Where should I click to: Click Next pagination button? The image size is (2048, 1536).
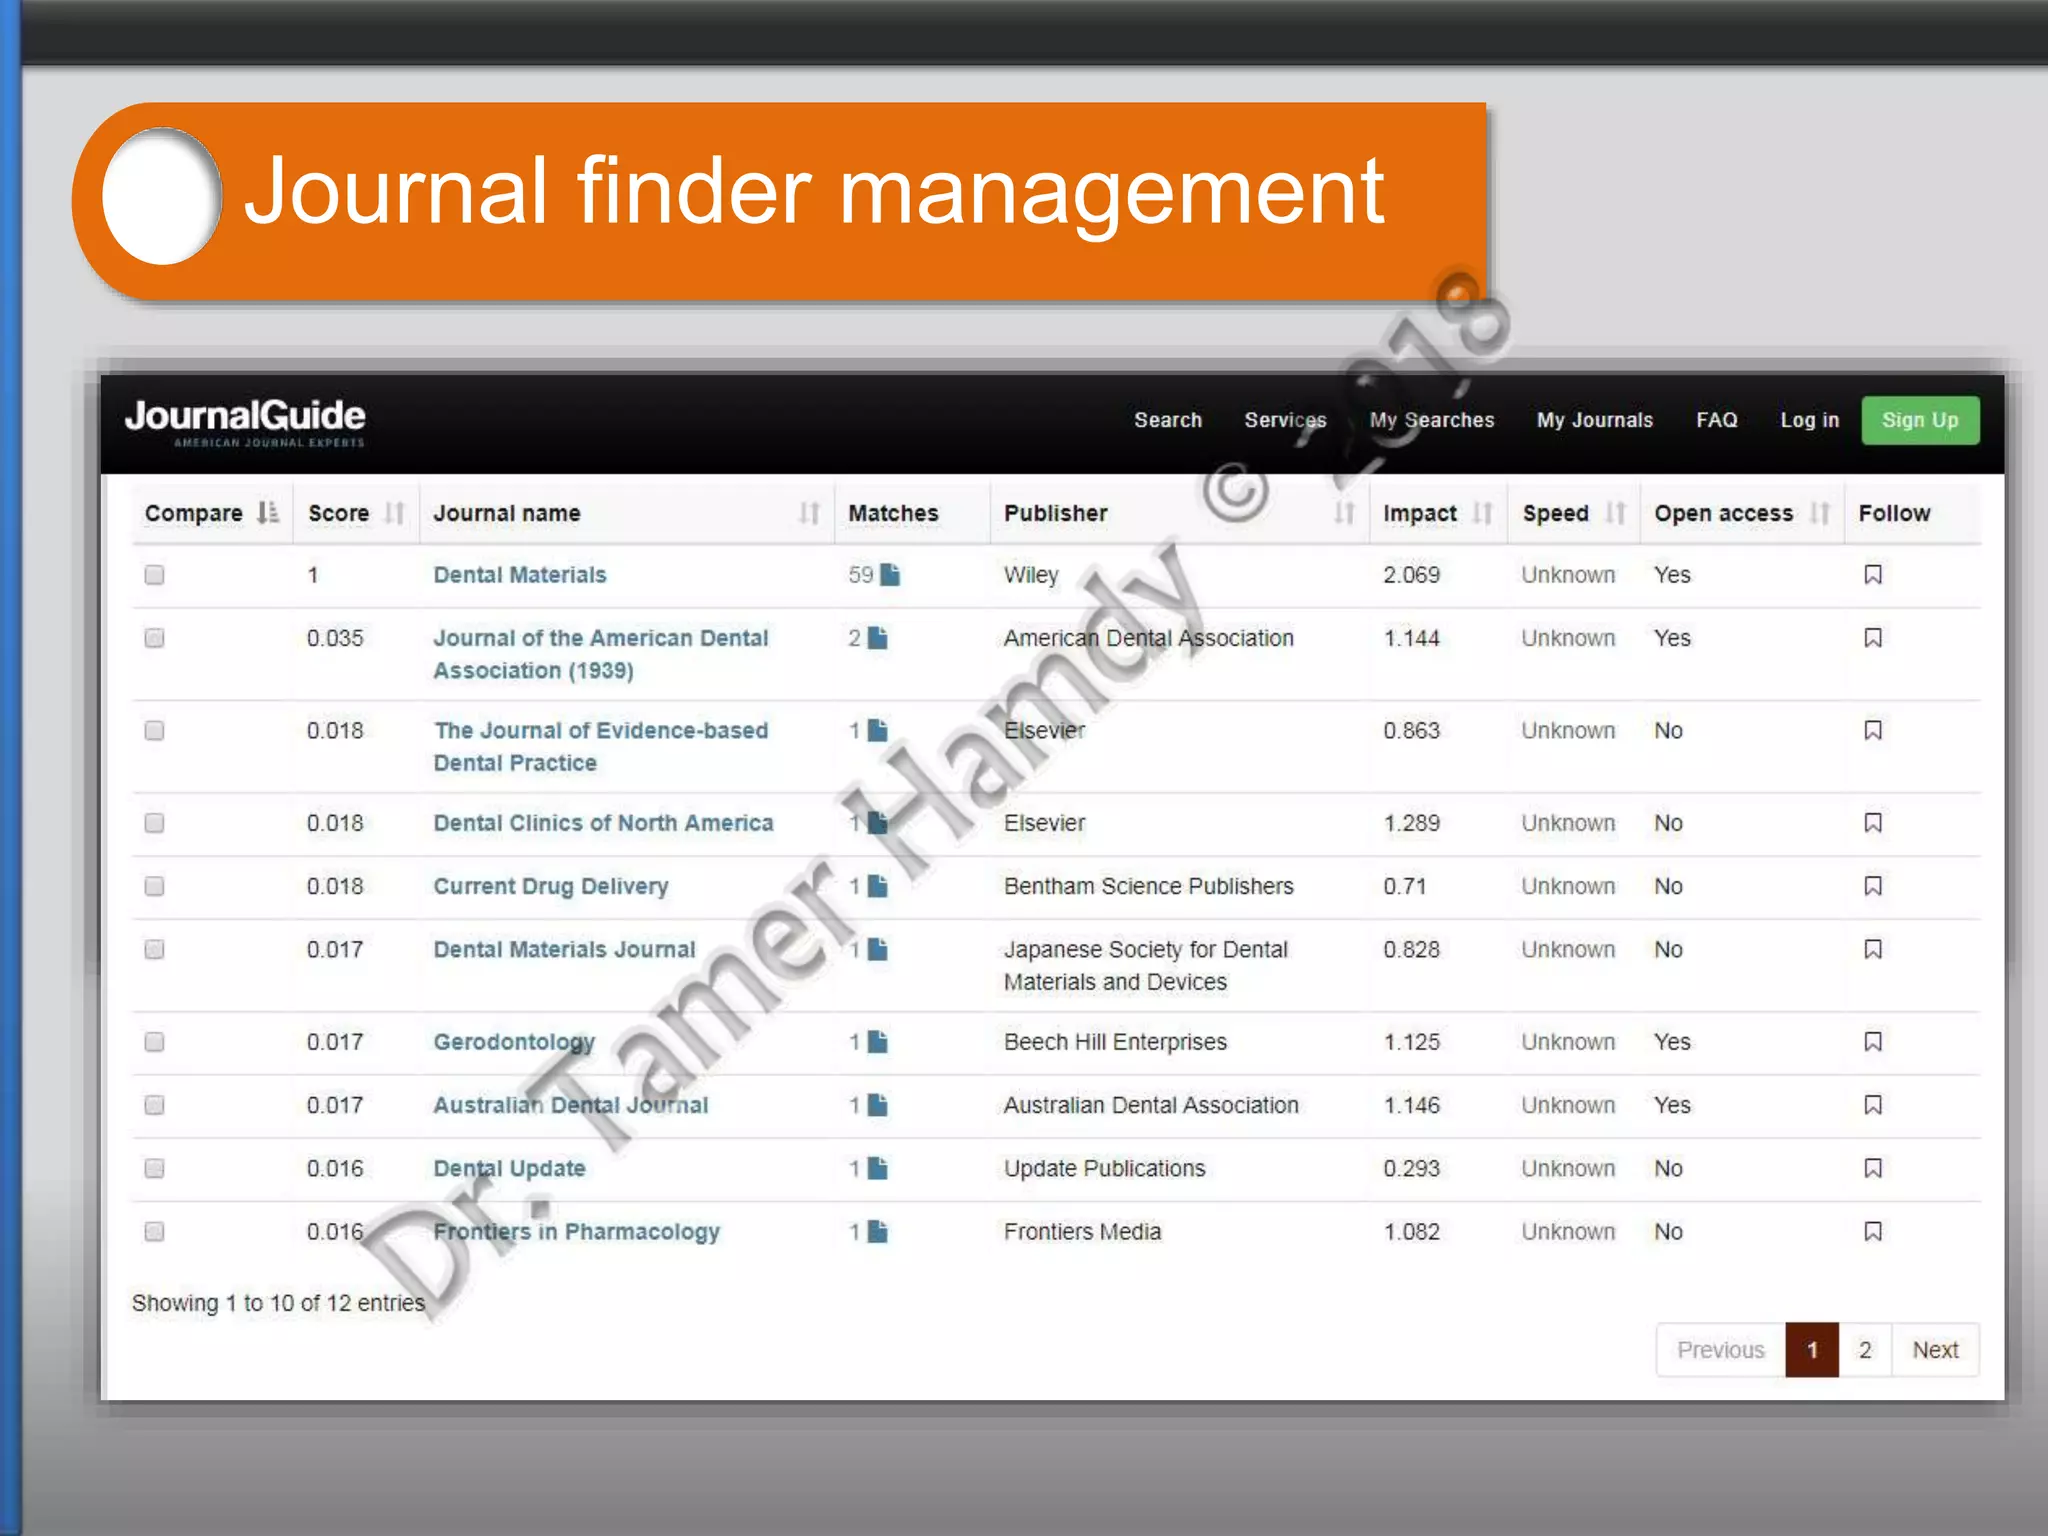pos(1935,1350)
